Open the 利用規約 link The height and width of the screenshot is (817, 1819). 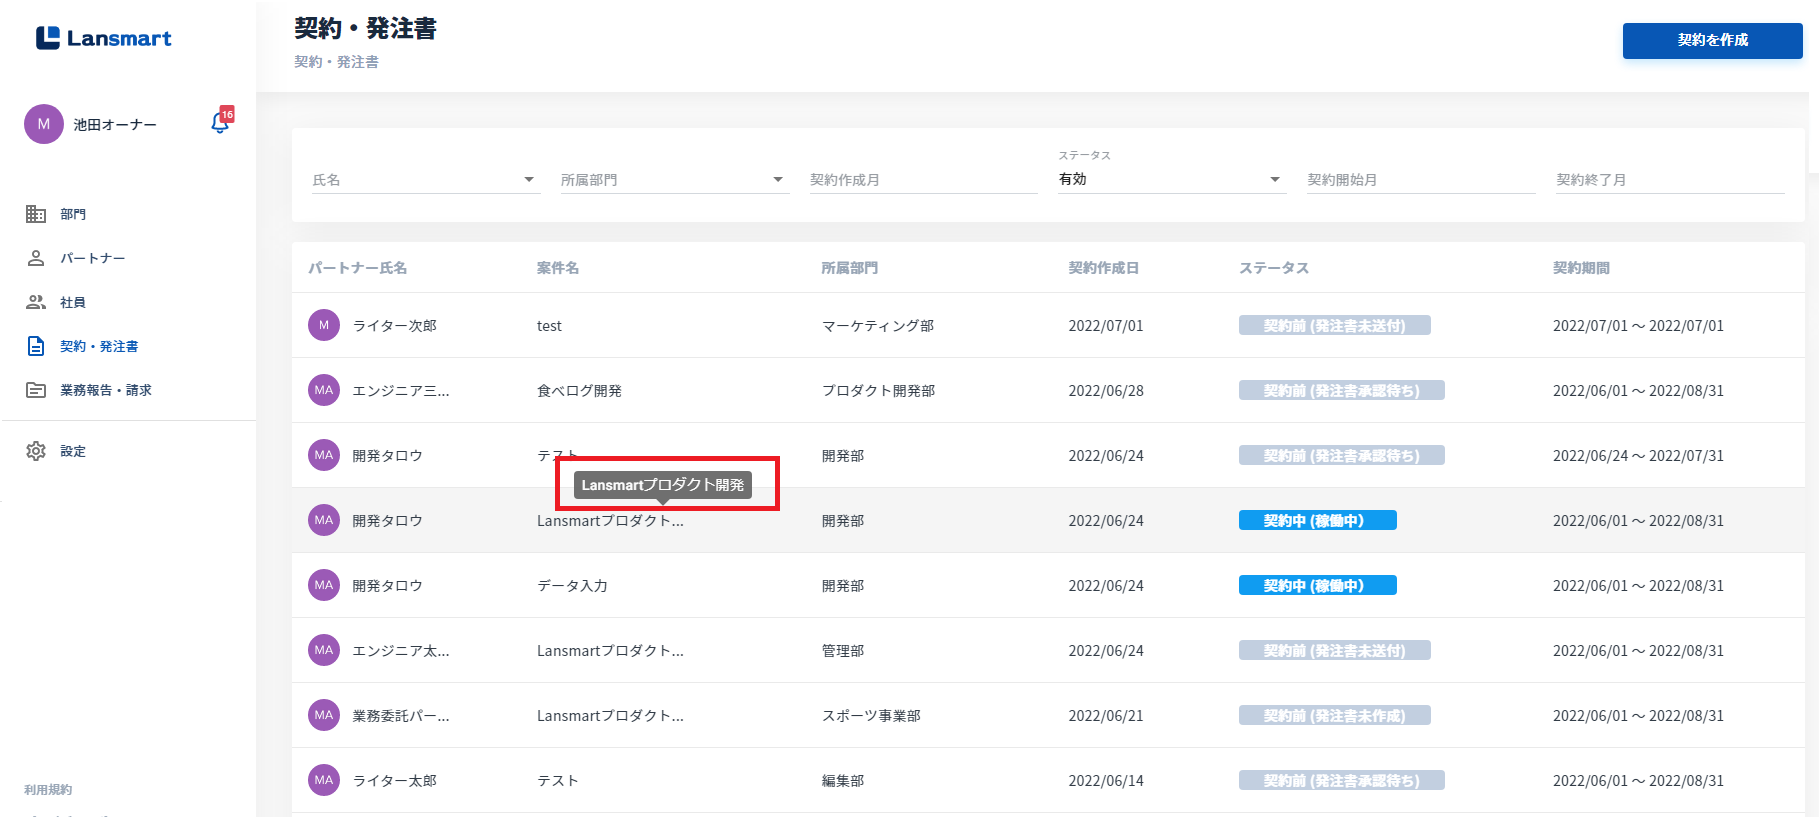48,790
